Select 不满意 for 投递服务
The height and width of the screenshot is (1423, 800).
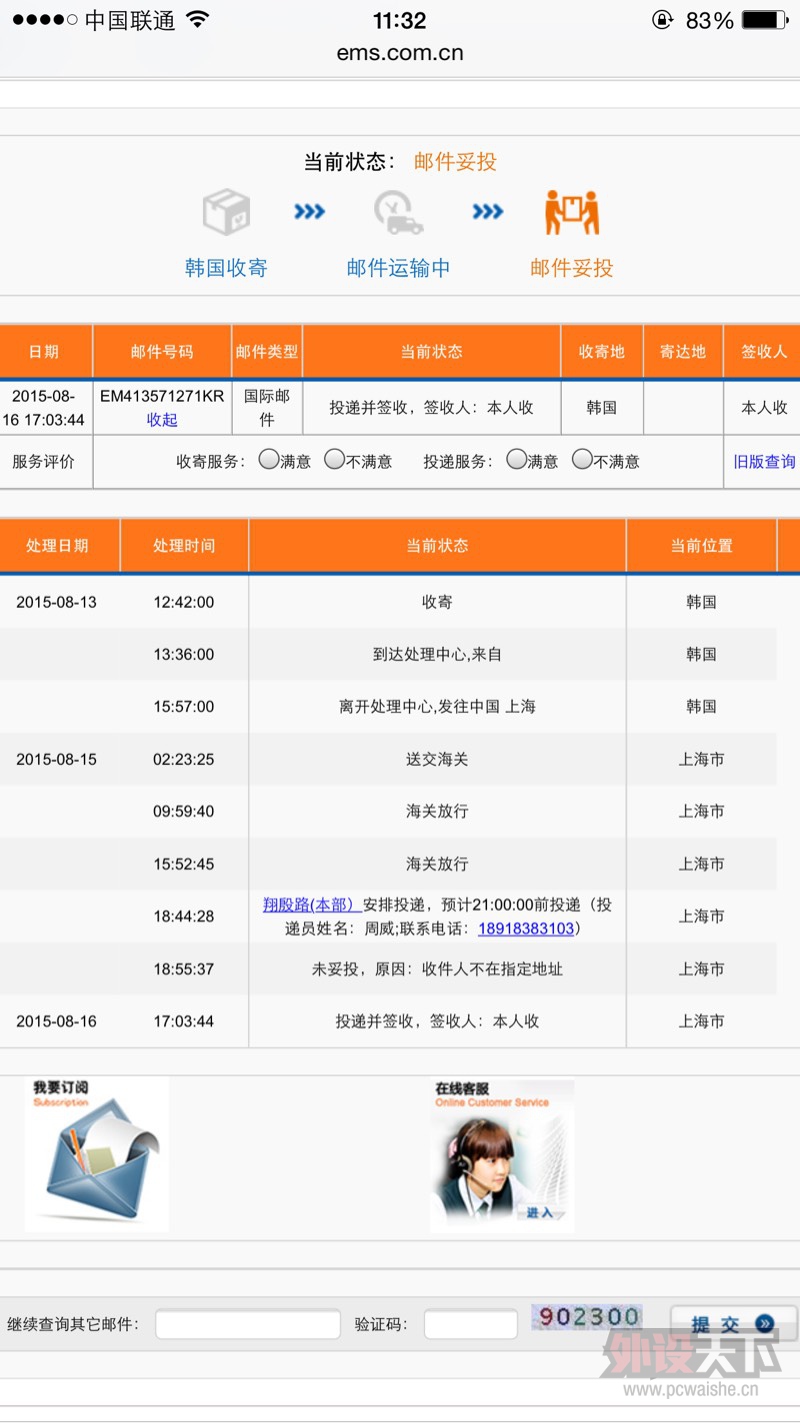point(582,460)
